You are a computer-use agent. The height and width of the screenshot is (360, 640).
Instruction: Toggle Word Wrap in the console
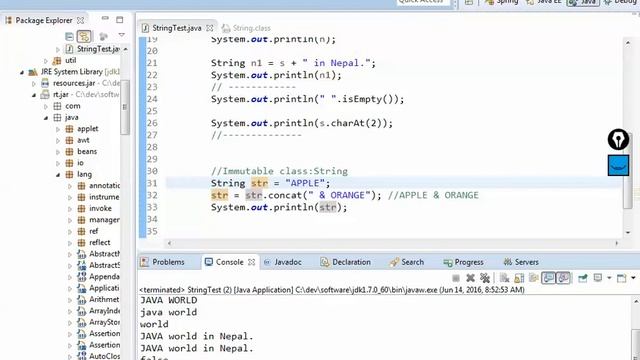pos(534,278)
